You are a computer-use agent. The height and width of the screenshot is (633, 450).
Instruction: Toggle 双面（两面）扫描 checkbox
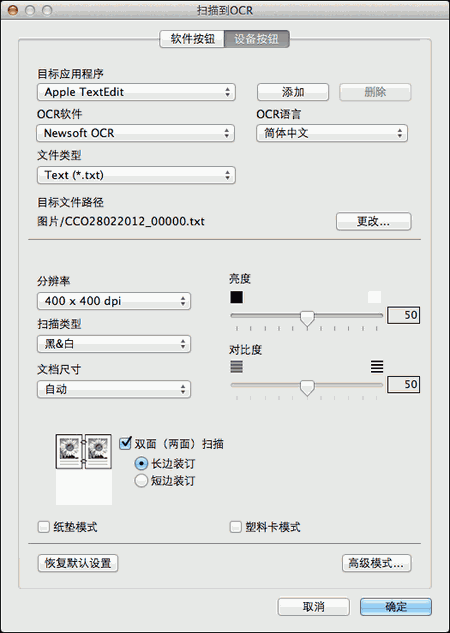coord(126,443)
